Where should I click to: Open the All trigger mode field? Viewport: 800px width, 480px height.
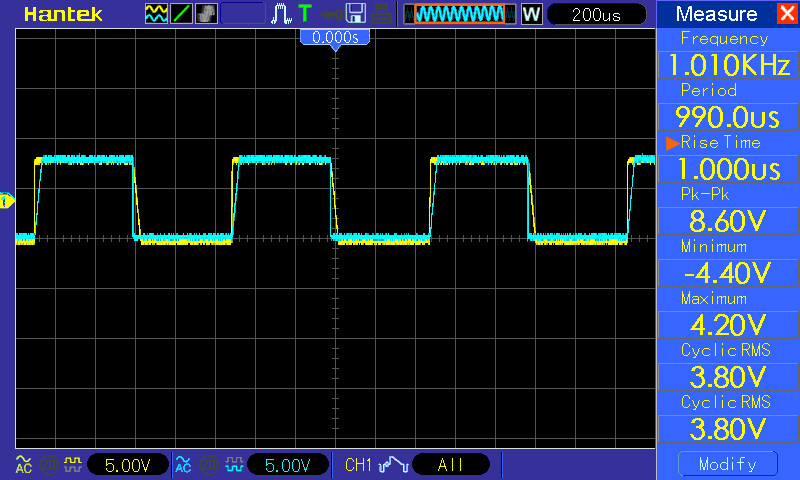451,465
